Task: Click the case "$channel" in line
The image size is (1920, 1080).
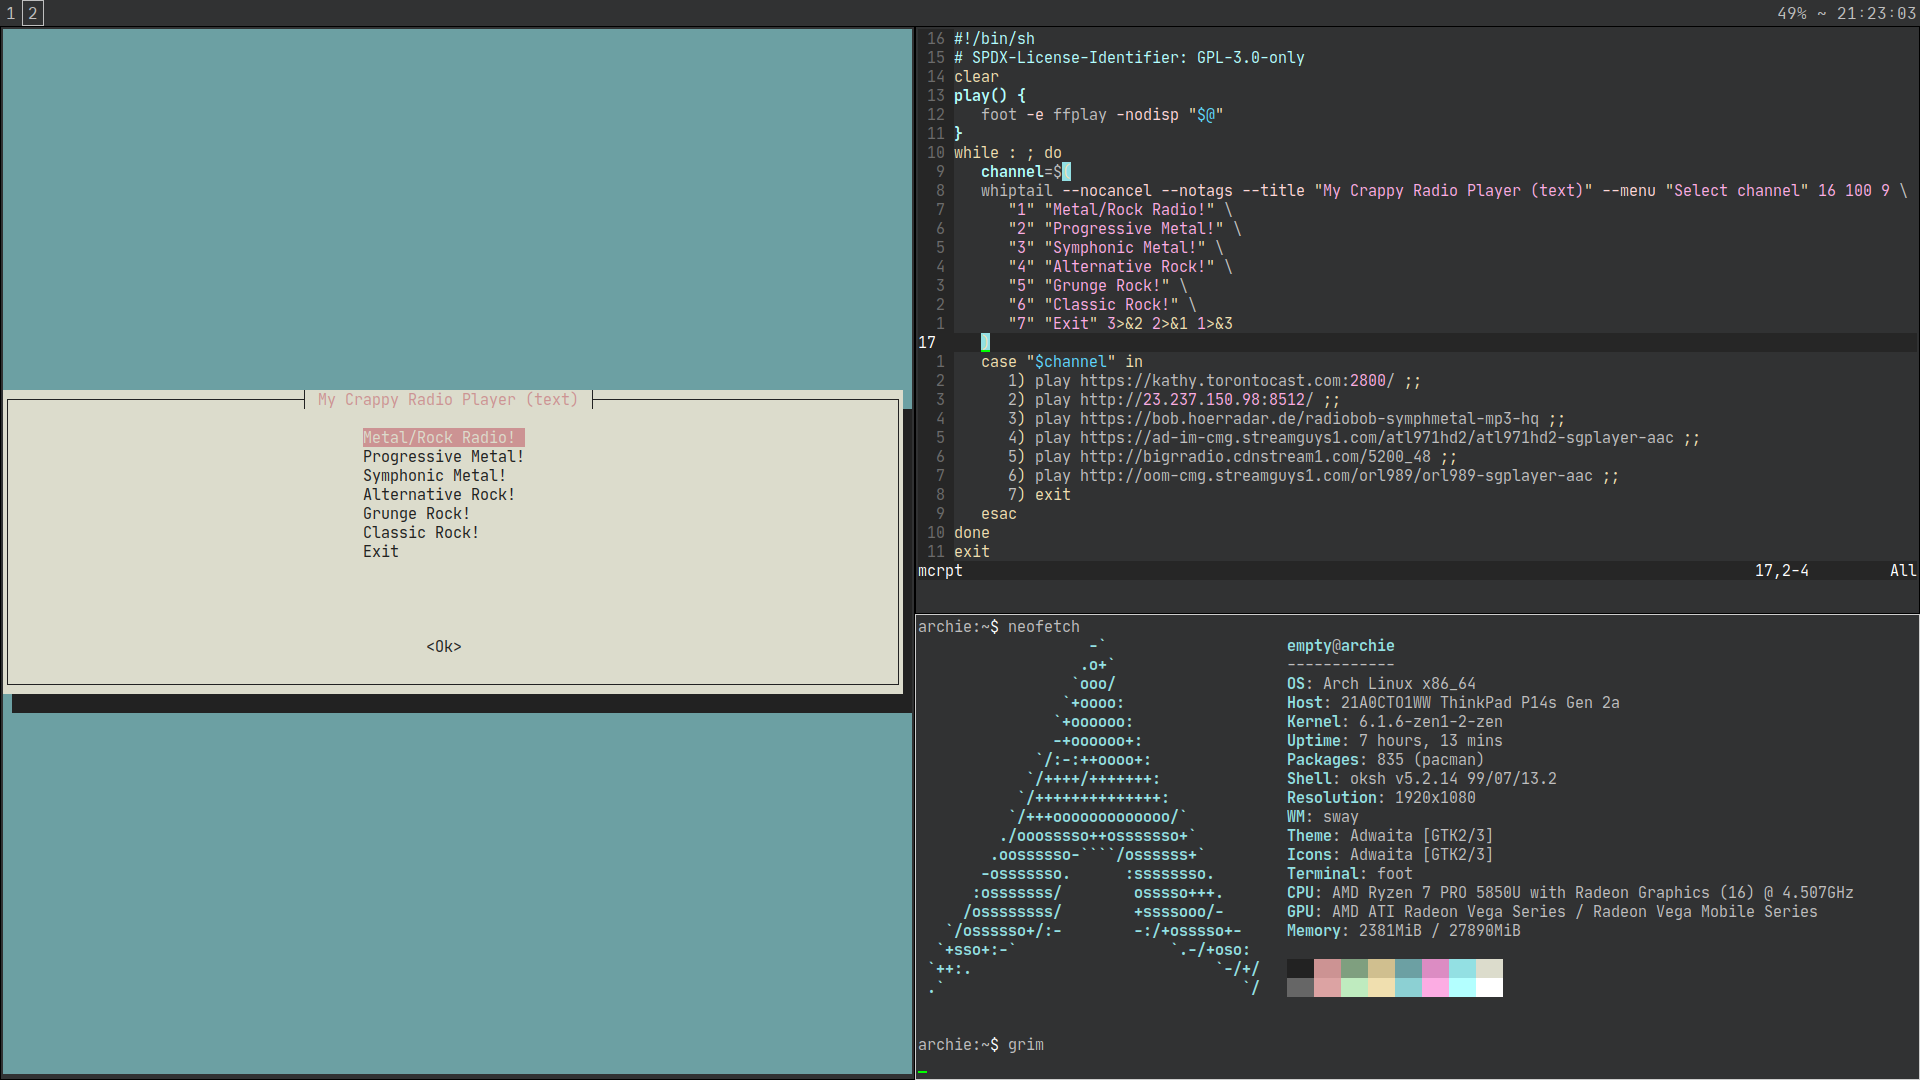Action: [1061, 362]
